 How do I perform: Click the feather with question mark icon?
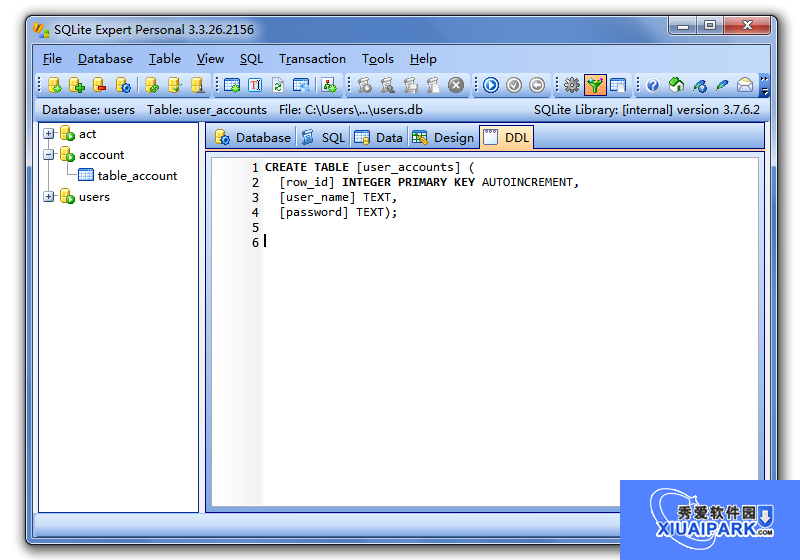[x=699, y=85]
